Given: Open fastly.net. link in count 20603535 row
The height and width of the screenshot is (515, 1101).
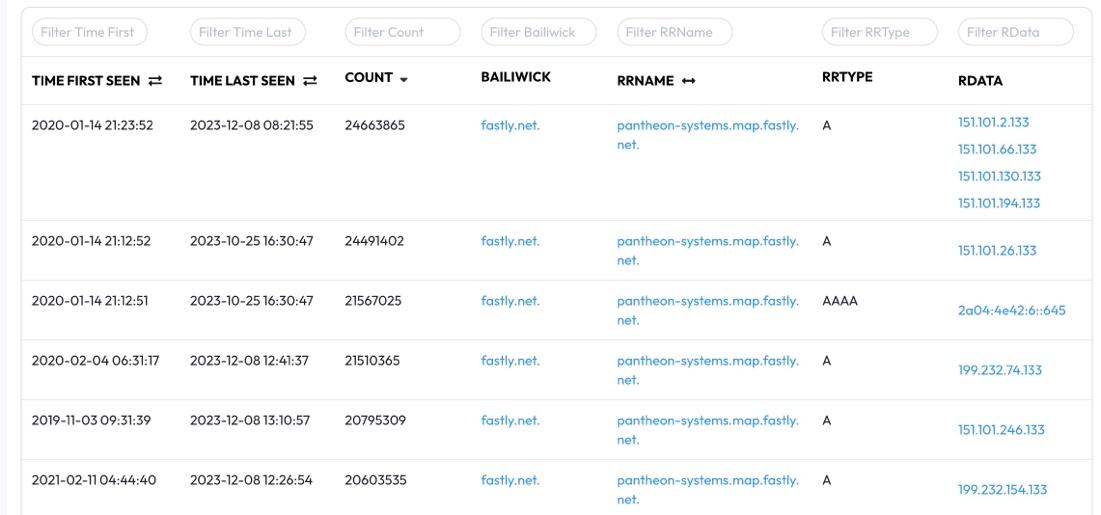Looking at the screenshot, I should pyautogui.click(x=510, y=480).
